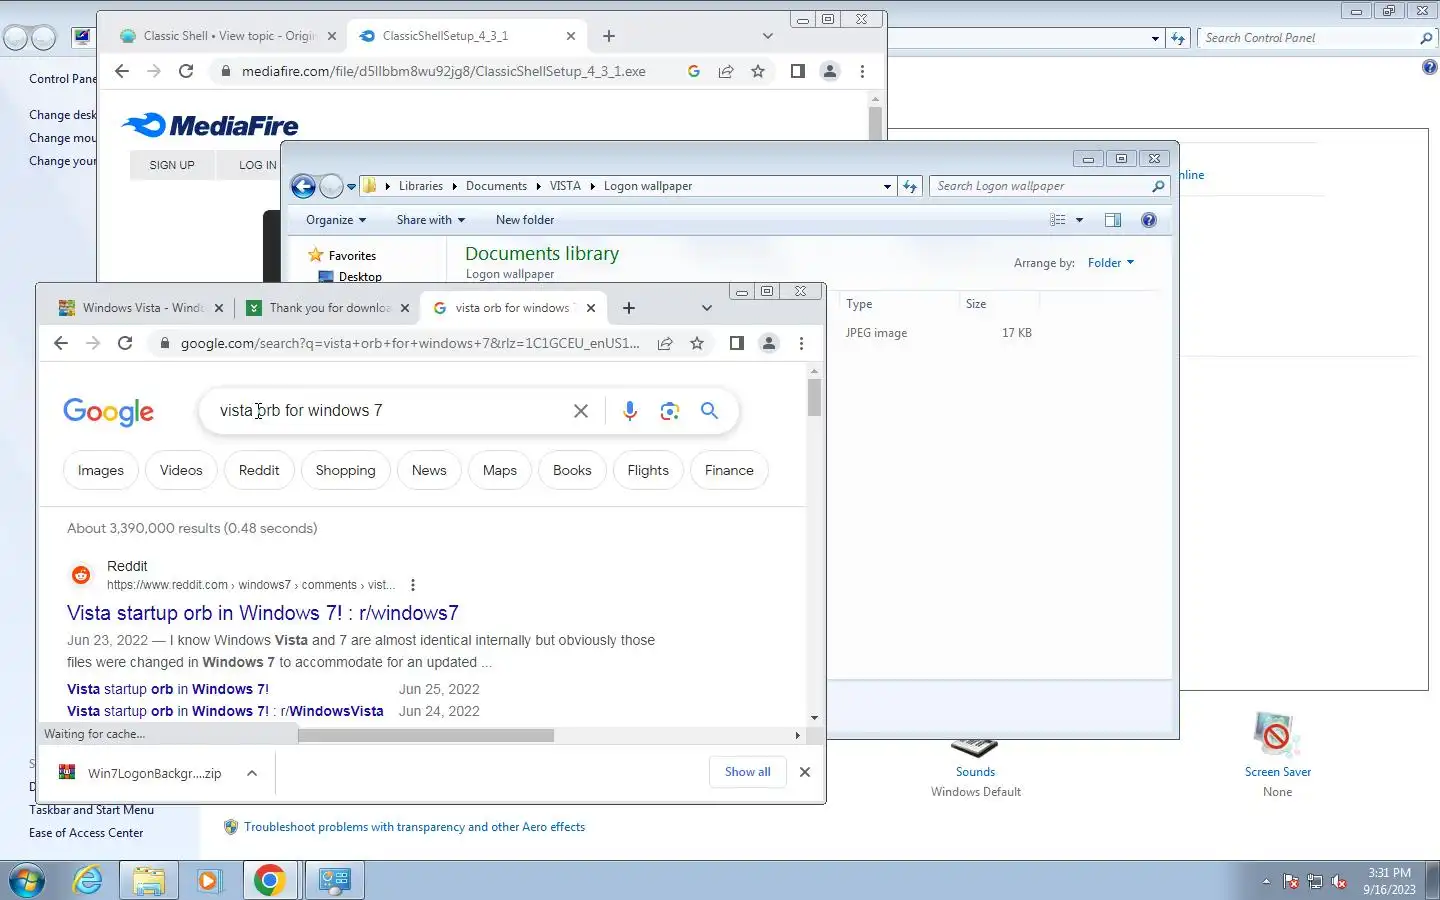This screenshot has height=900, width=1440.
Task: Click Show all downloads button
Action: pyautogui.click(x=748, y=772)
